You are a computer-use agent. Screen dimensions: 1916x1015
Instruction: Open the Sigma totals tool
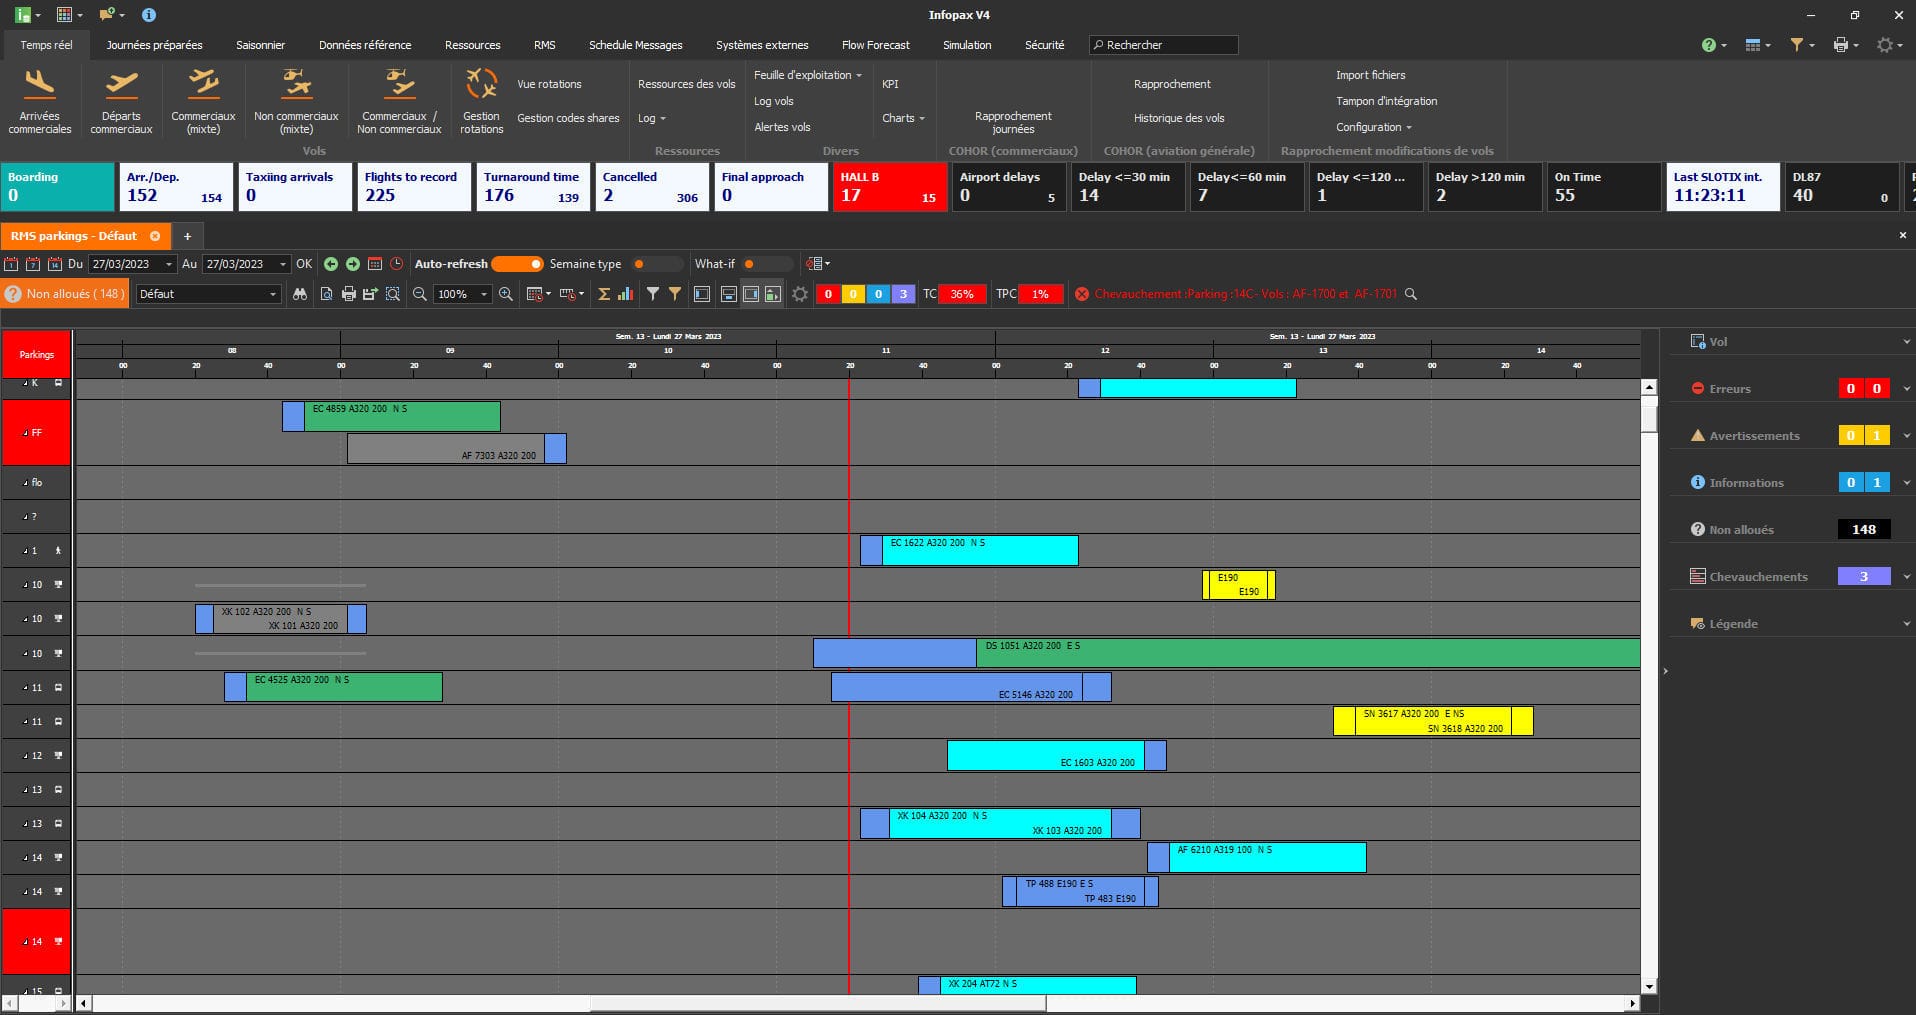(x=604, y=294)
